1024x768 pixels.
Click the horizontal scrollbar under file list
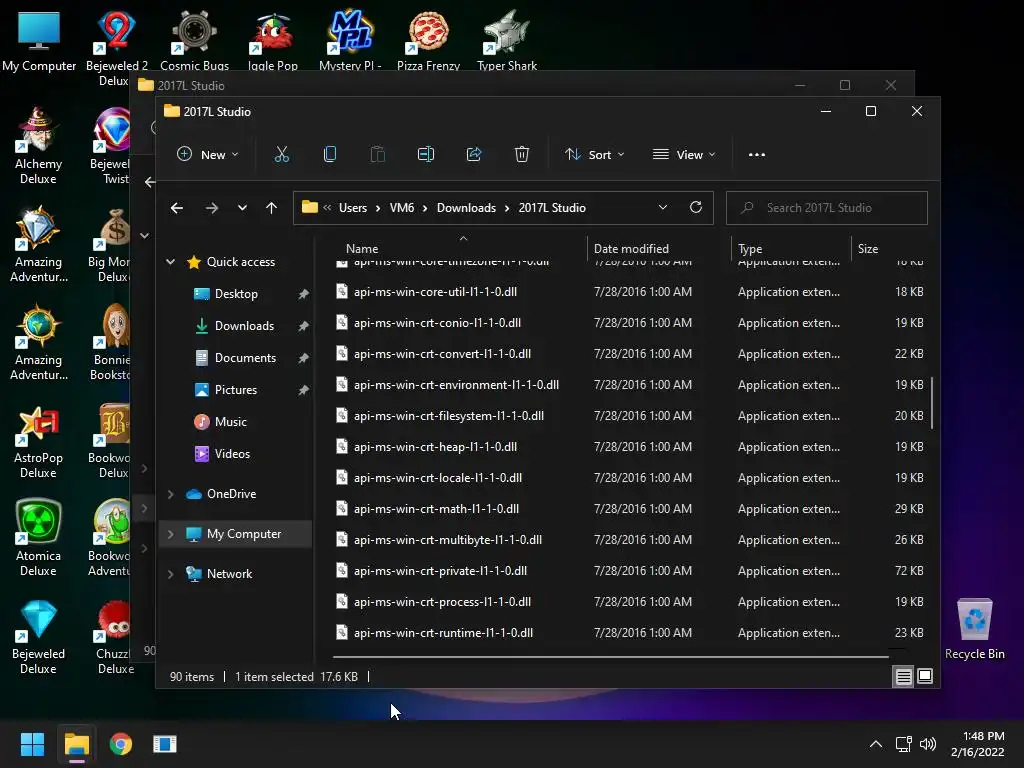(611, 656)
